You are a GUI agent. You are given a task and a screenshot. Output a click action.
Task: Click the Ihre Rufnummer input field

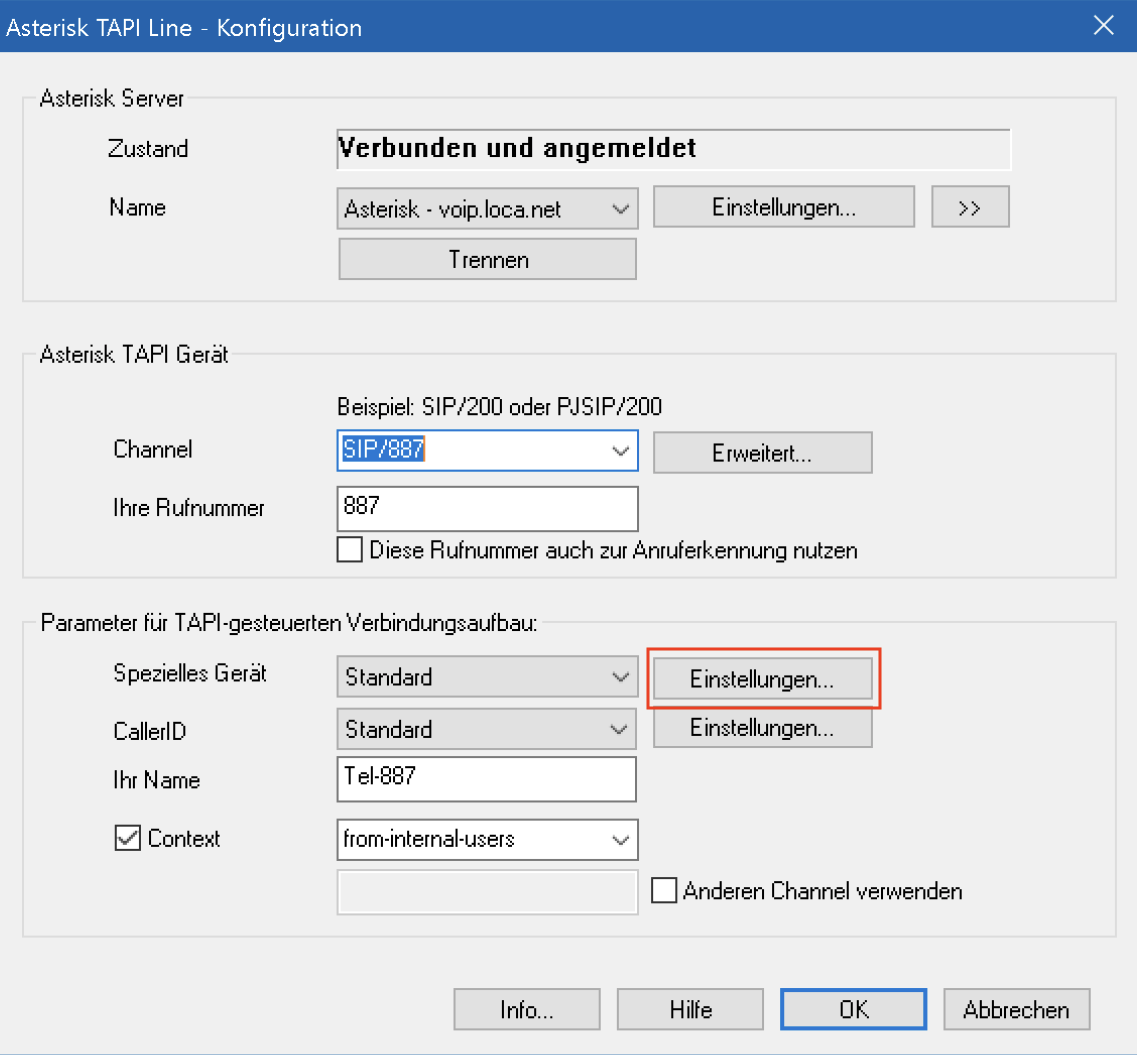click(x=487, y=508)
